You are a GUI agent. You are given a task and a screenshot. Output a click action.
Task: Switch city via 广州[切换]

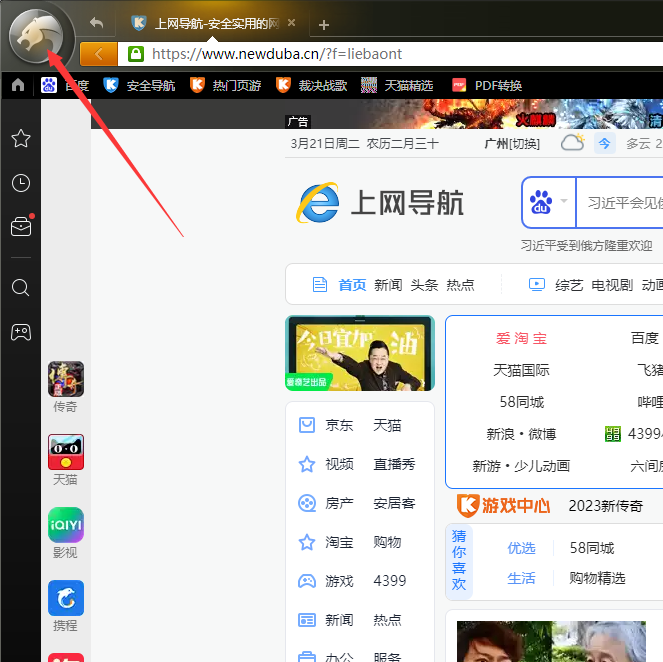[512, 144]
